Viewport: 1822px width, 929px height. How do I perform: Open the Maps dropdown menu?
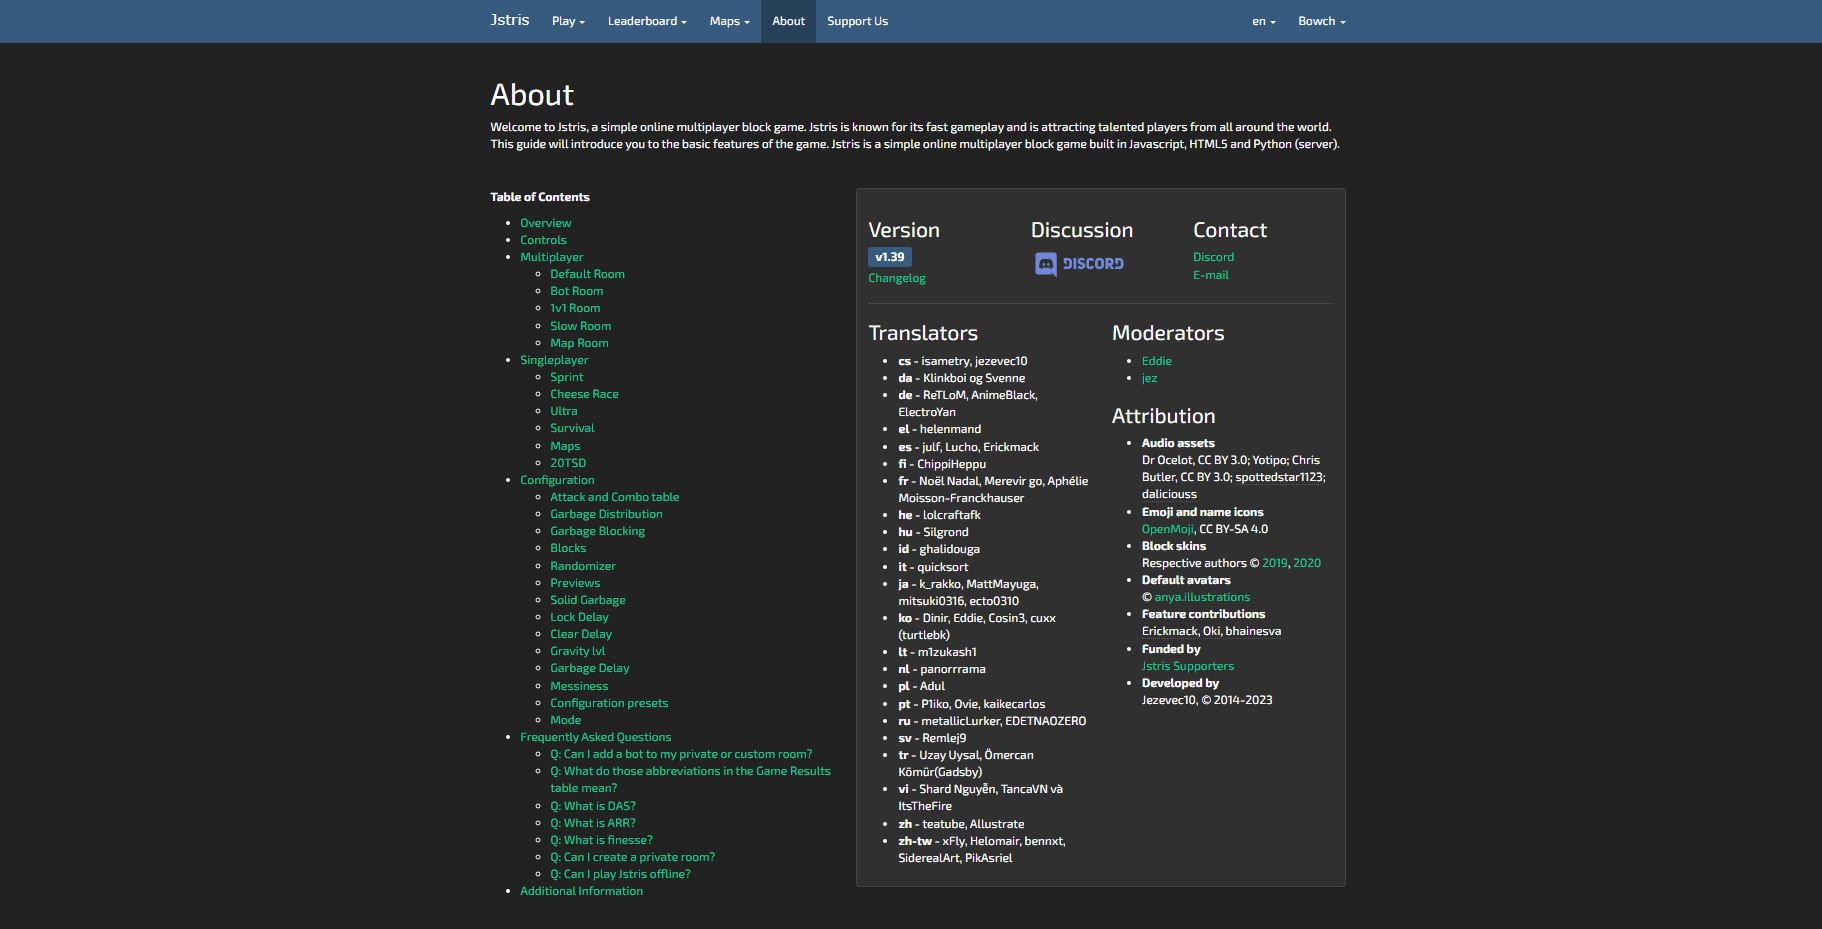[x=728, y=20]
